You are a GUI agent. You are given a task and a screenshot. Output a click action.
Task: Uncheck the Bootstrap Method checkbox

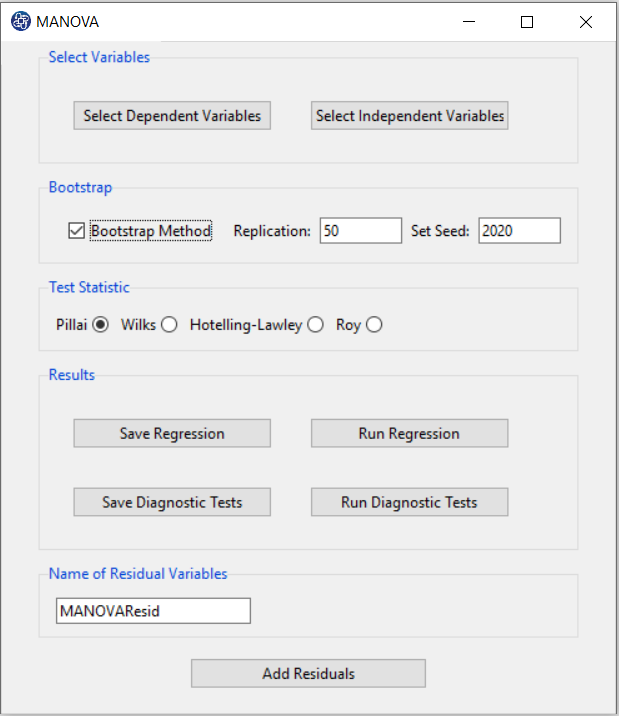76,231
